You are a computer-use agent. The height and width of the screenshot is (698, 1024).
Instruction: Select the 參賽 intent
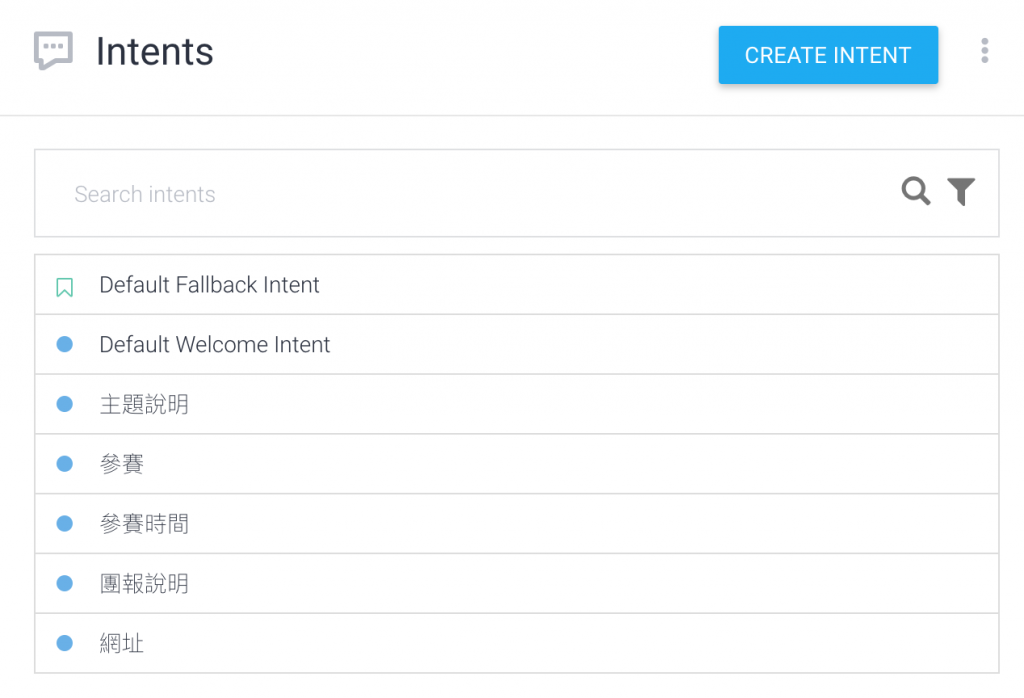pyautogui.click(x=122, y=464)
